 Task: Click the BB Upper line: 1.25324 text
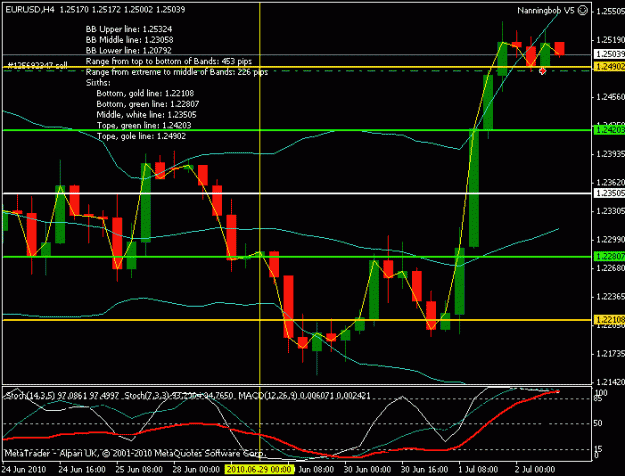129,29
